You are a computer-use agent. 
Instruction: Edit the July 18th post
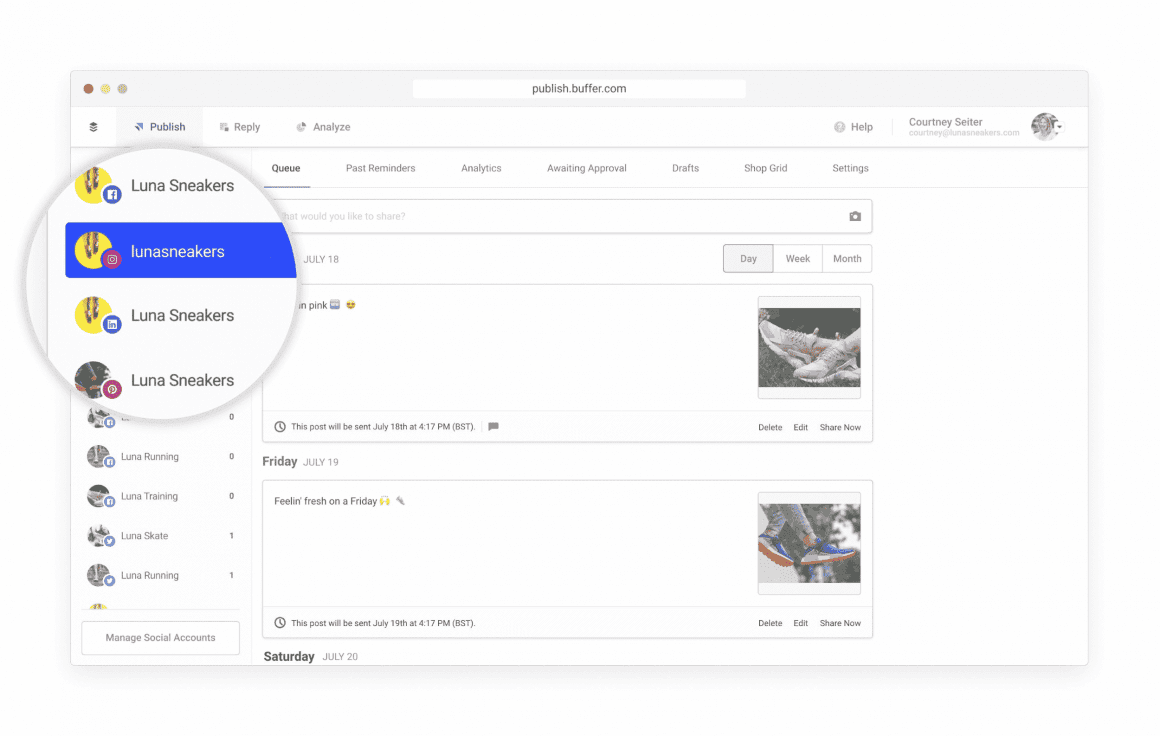[x=800, y=428]
